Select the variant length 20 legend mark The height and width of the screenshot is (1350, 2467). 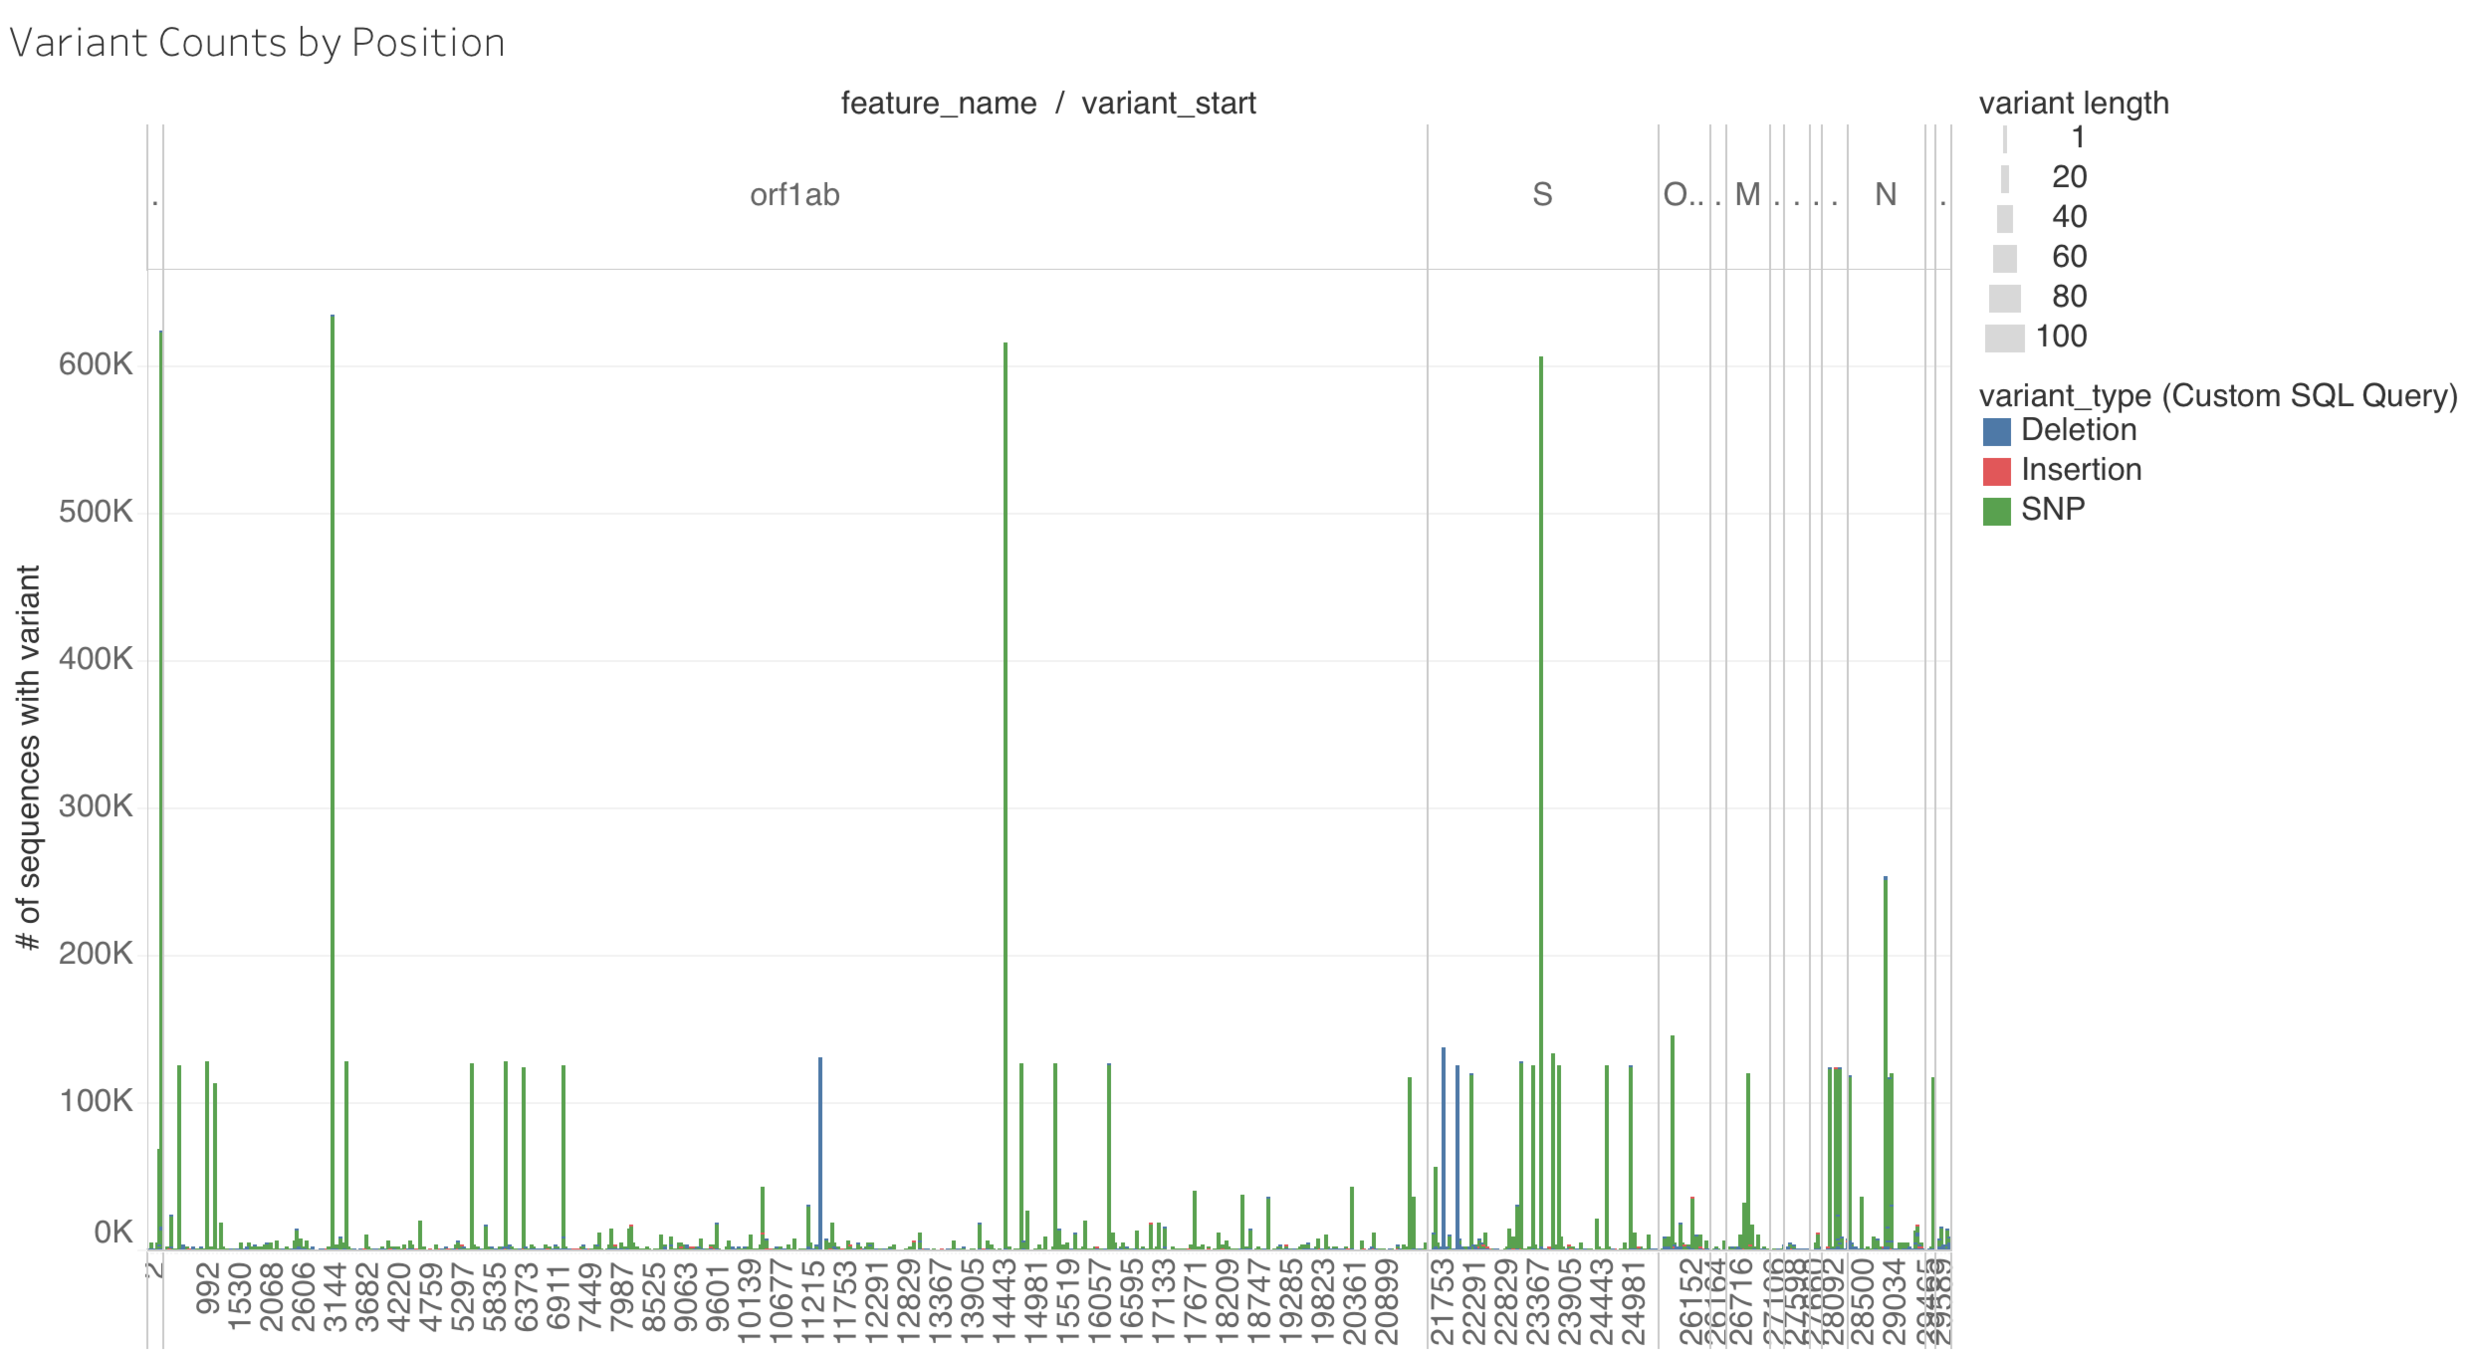click(x=2003, y=178)
